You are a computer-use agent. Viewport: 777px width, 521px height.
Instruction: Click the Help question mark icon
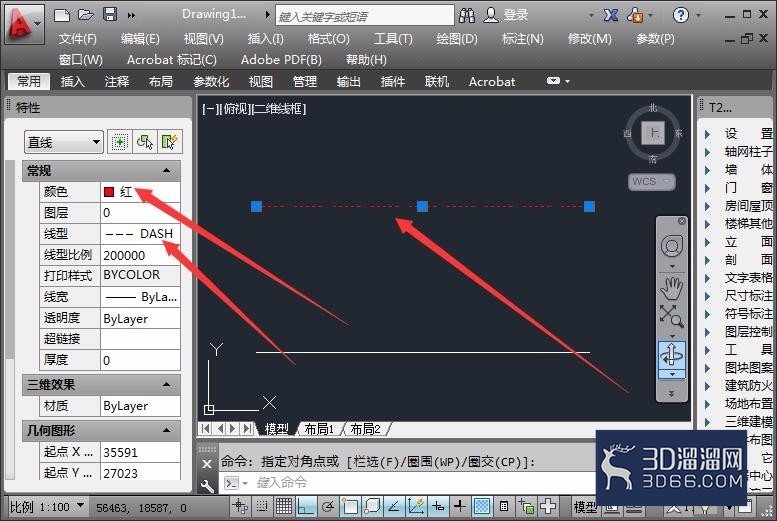pos(681,15)
